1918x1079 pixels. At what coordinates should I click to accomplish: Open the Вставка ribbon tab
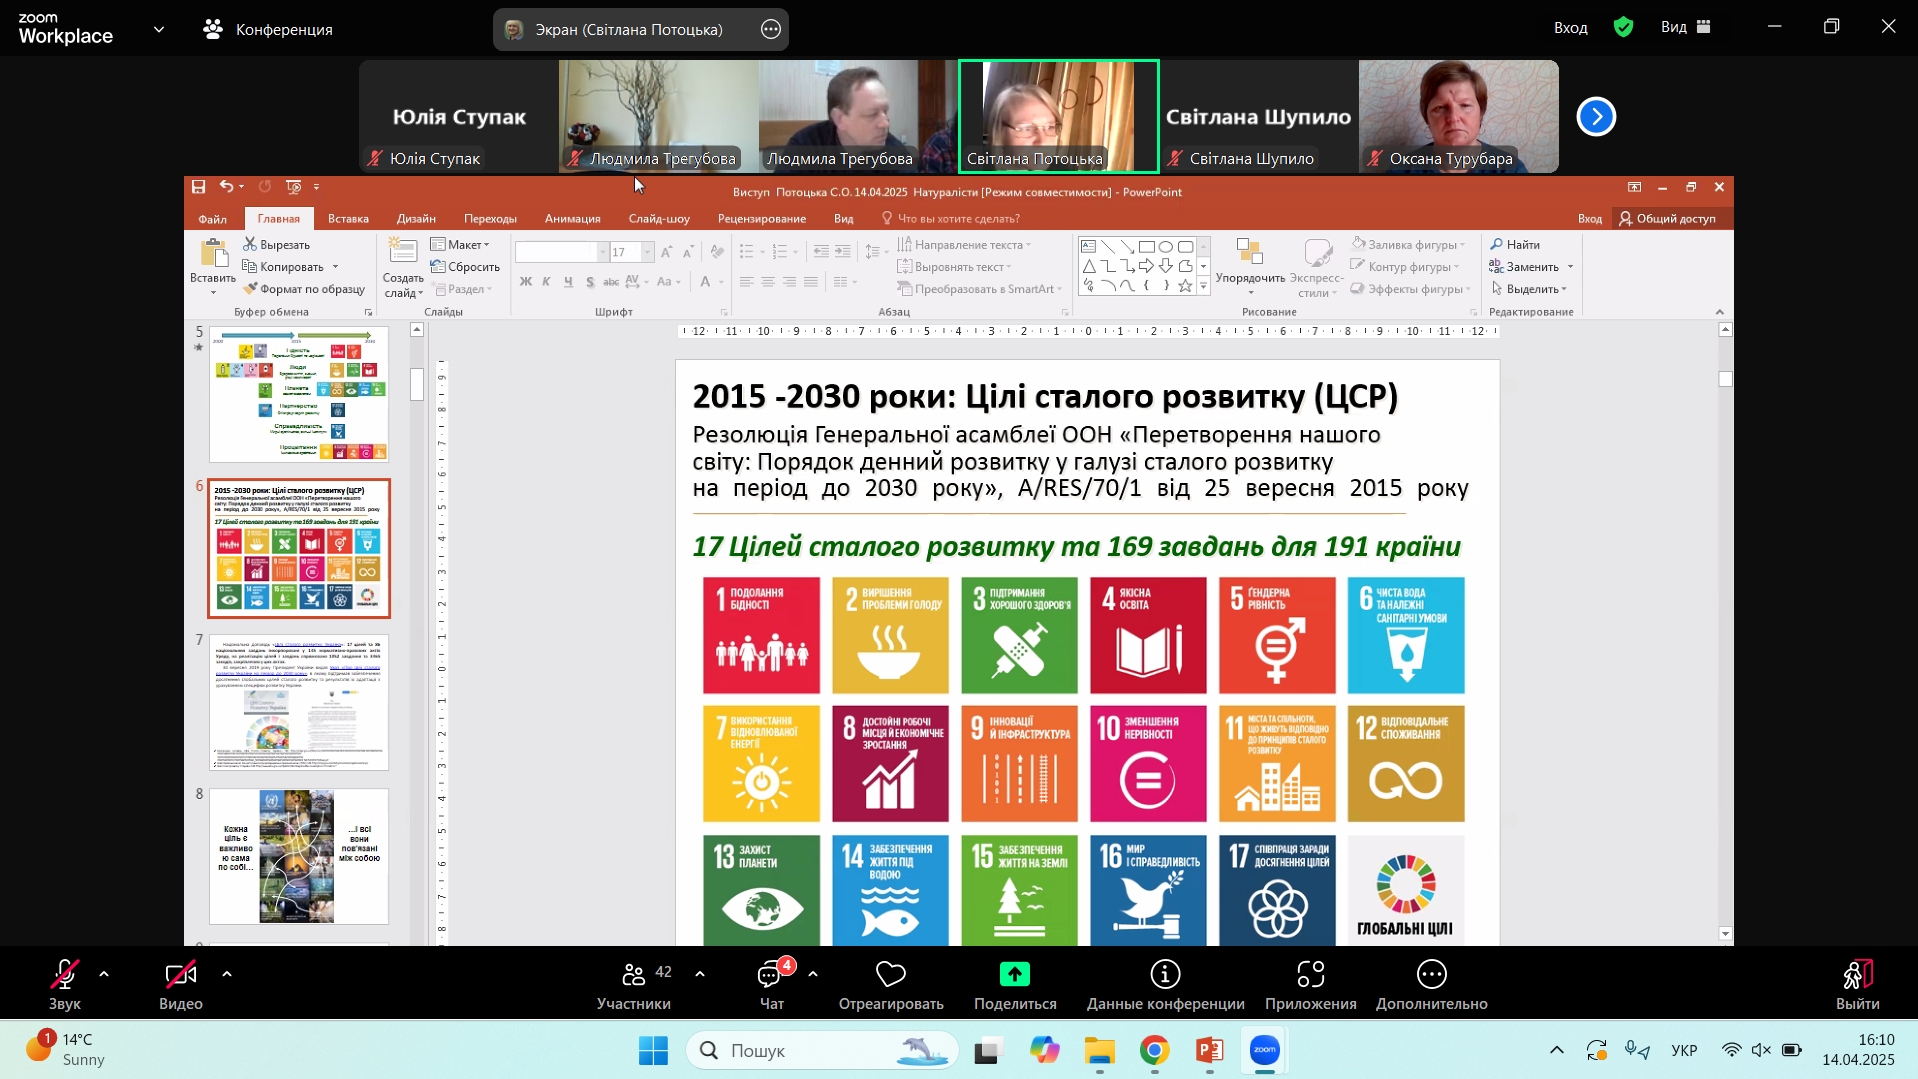[348, 218]
